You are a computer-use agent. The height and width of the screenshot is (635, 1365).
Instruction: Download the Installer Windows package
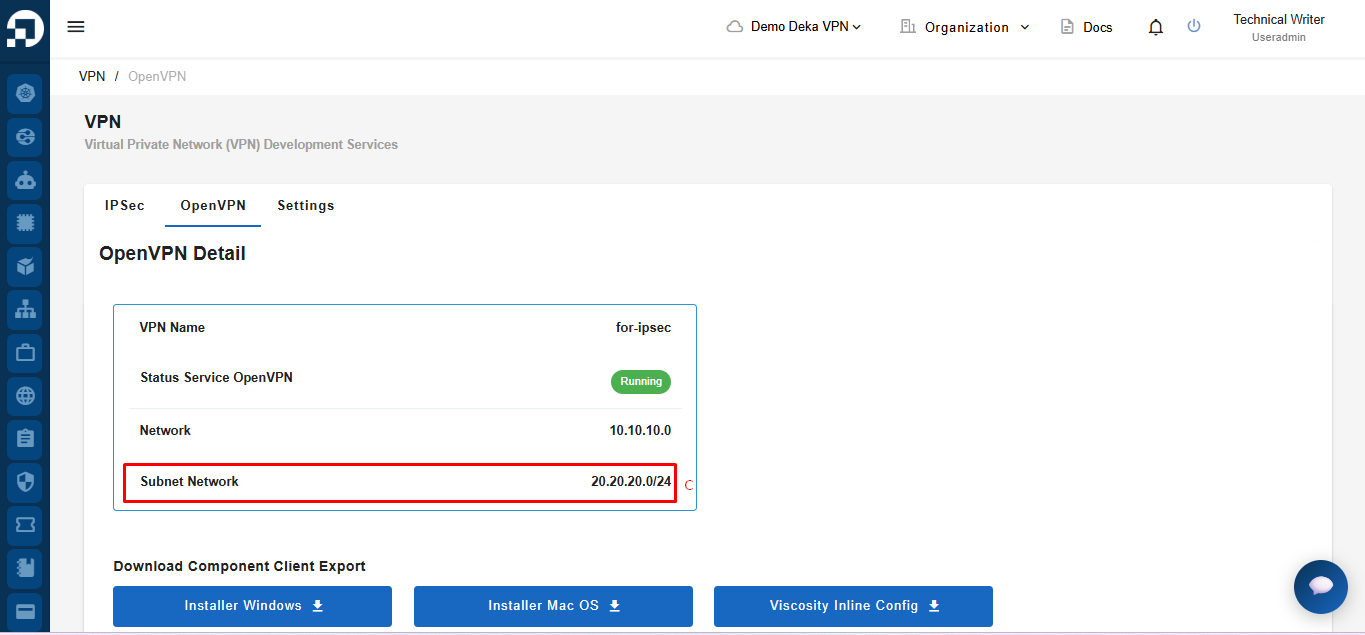point(252,606)
